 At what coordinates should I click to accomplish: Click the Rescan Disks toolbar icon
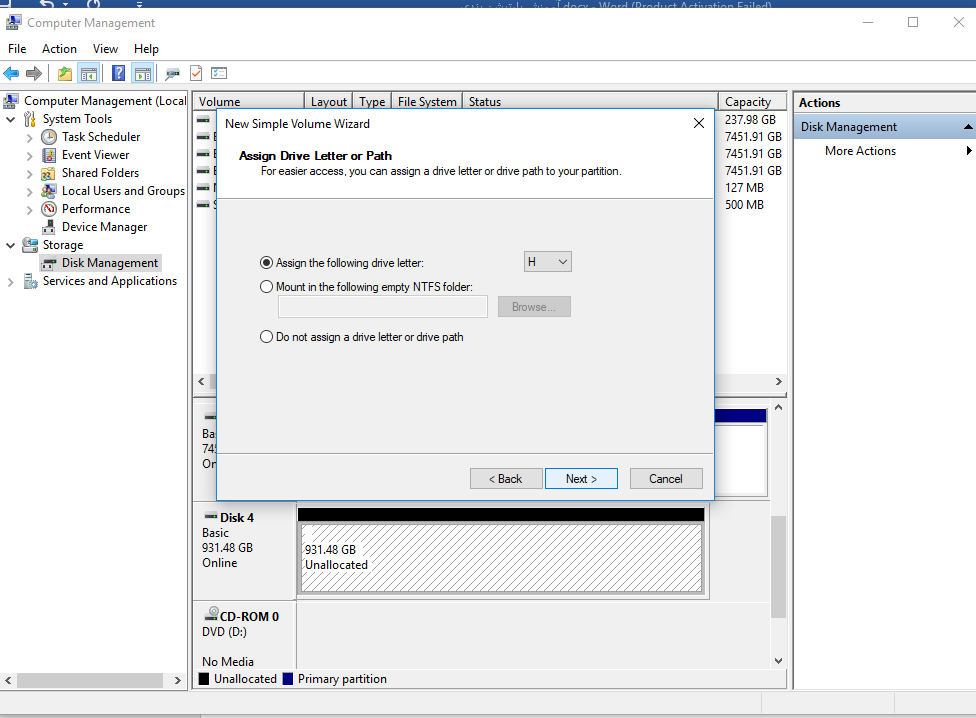pos(173,73)
